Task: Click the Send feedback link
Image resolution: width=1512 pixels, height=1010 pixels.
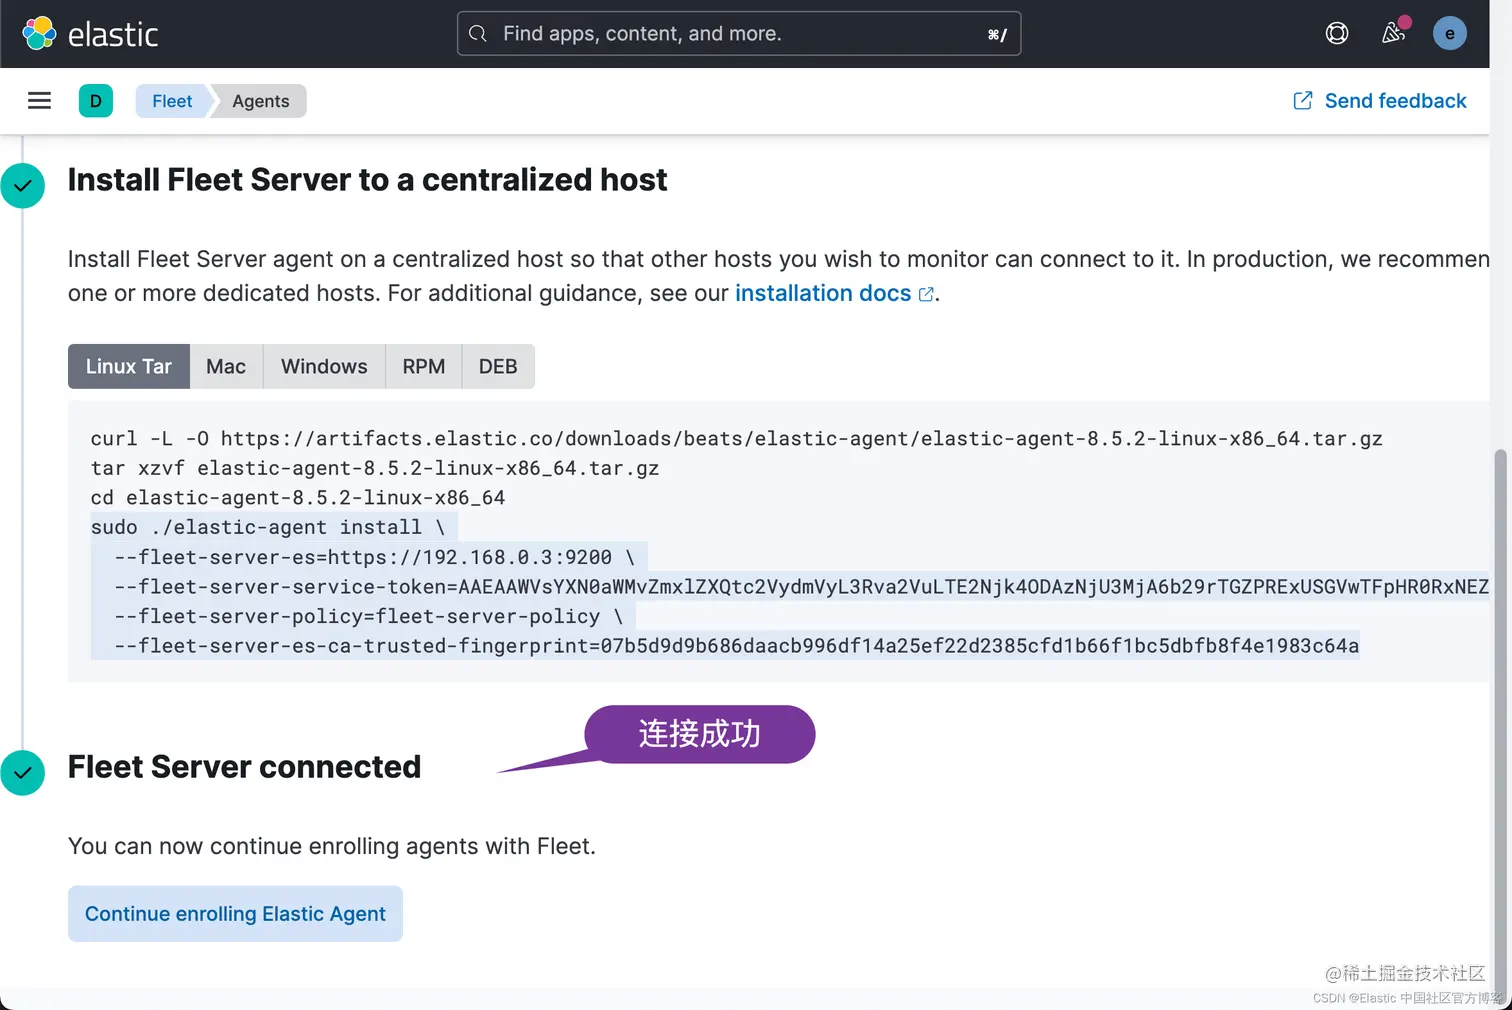Action: (1395, 101)
